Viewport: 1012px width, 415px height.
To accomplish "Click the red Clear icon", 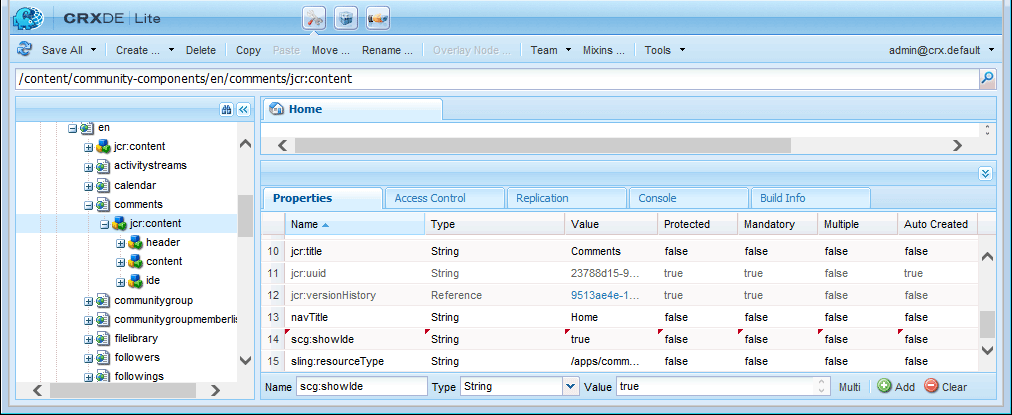I will 931,386.
